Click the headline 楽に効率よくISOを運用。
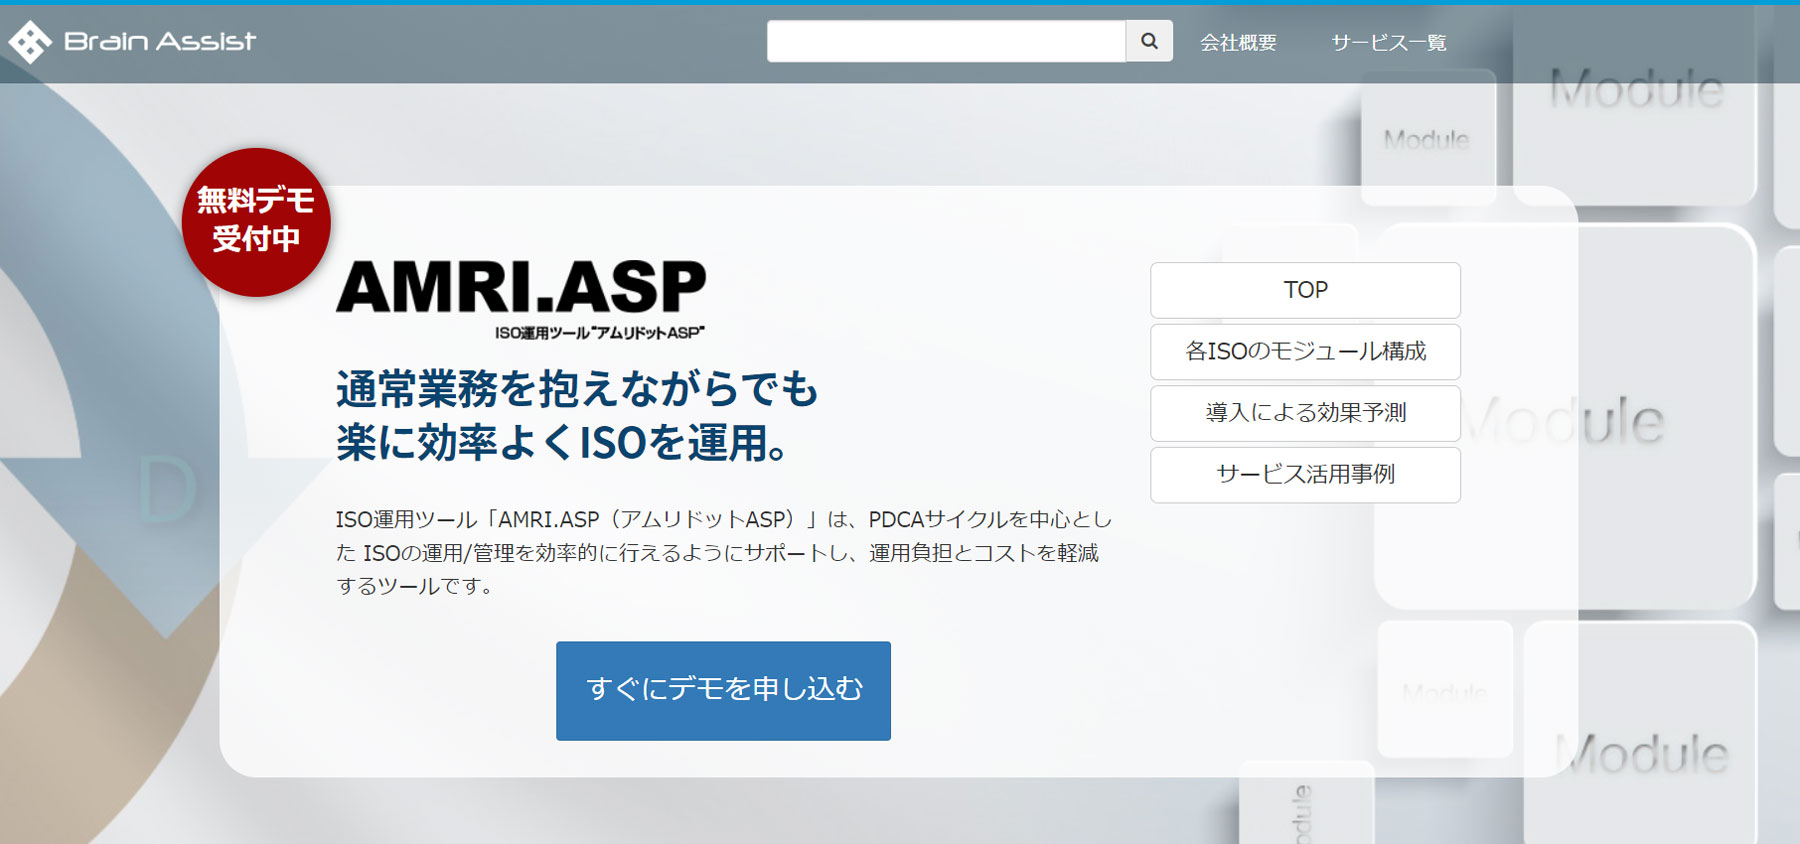 coord(563,442)
